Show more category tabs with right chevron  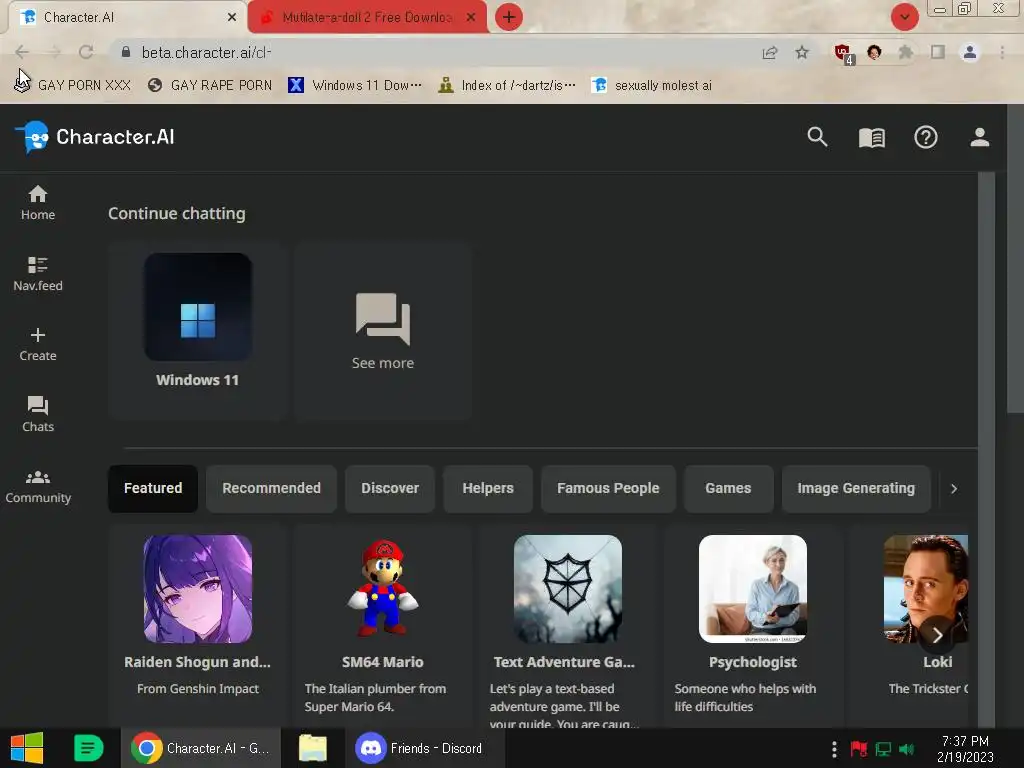(953, 488)
